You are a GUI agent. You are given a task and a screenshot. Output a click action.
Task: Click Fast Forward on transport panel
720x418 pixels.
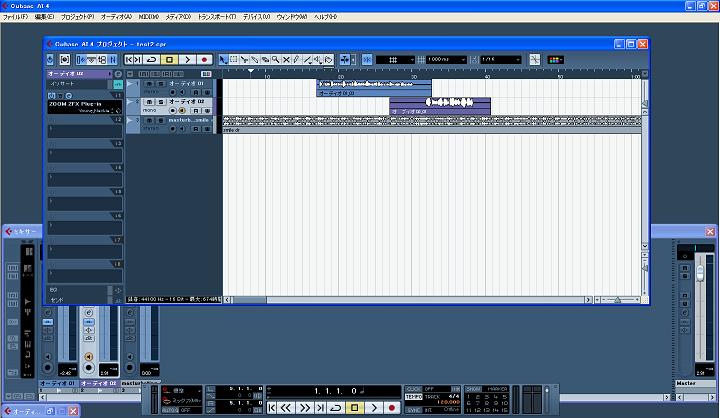tap(304, 407)
